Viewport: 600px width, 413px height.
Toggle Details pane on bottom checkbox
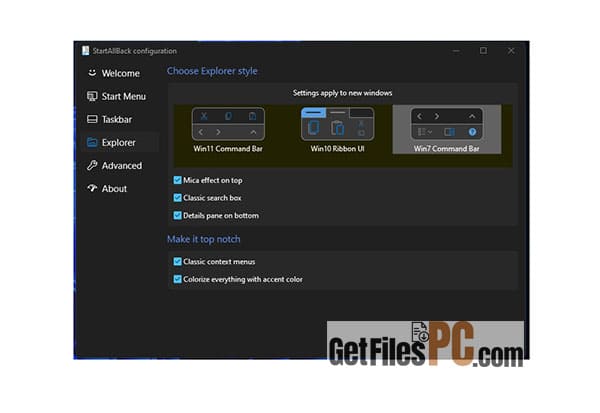178,215
